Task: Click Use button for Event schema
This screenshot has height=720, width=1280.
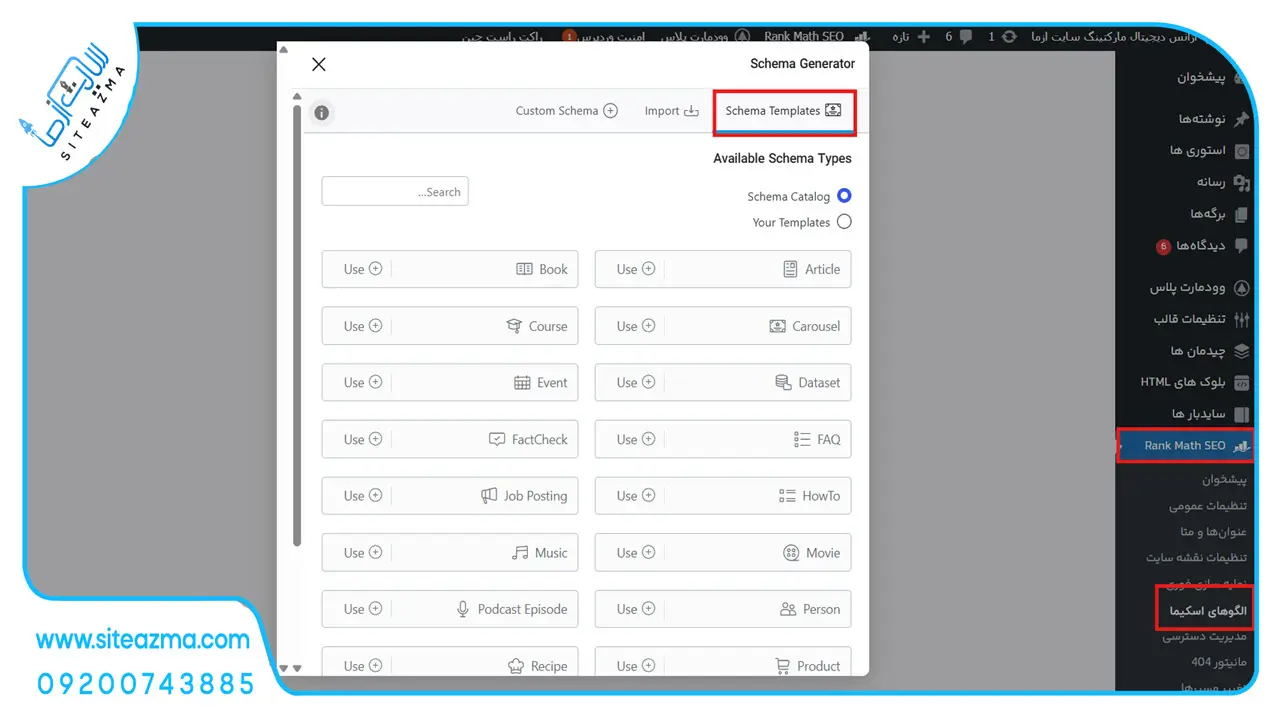Action: 363,382
